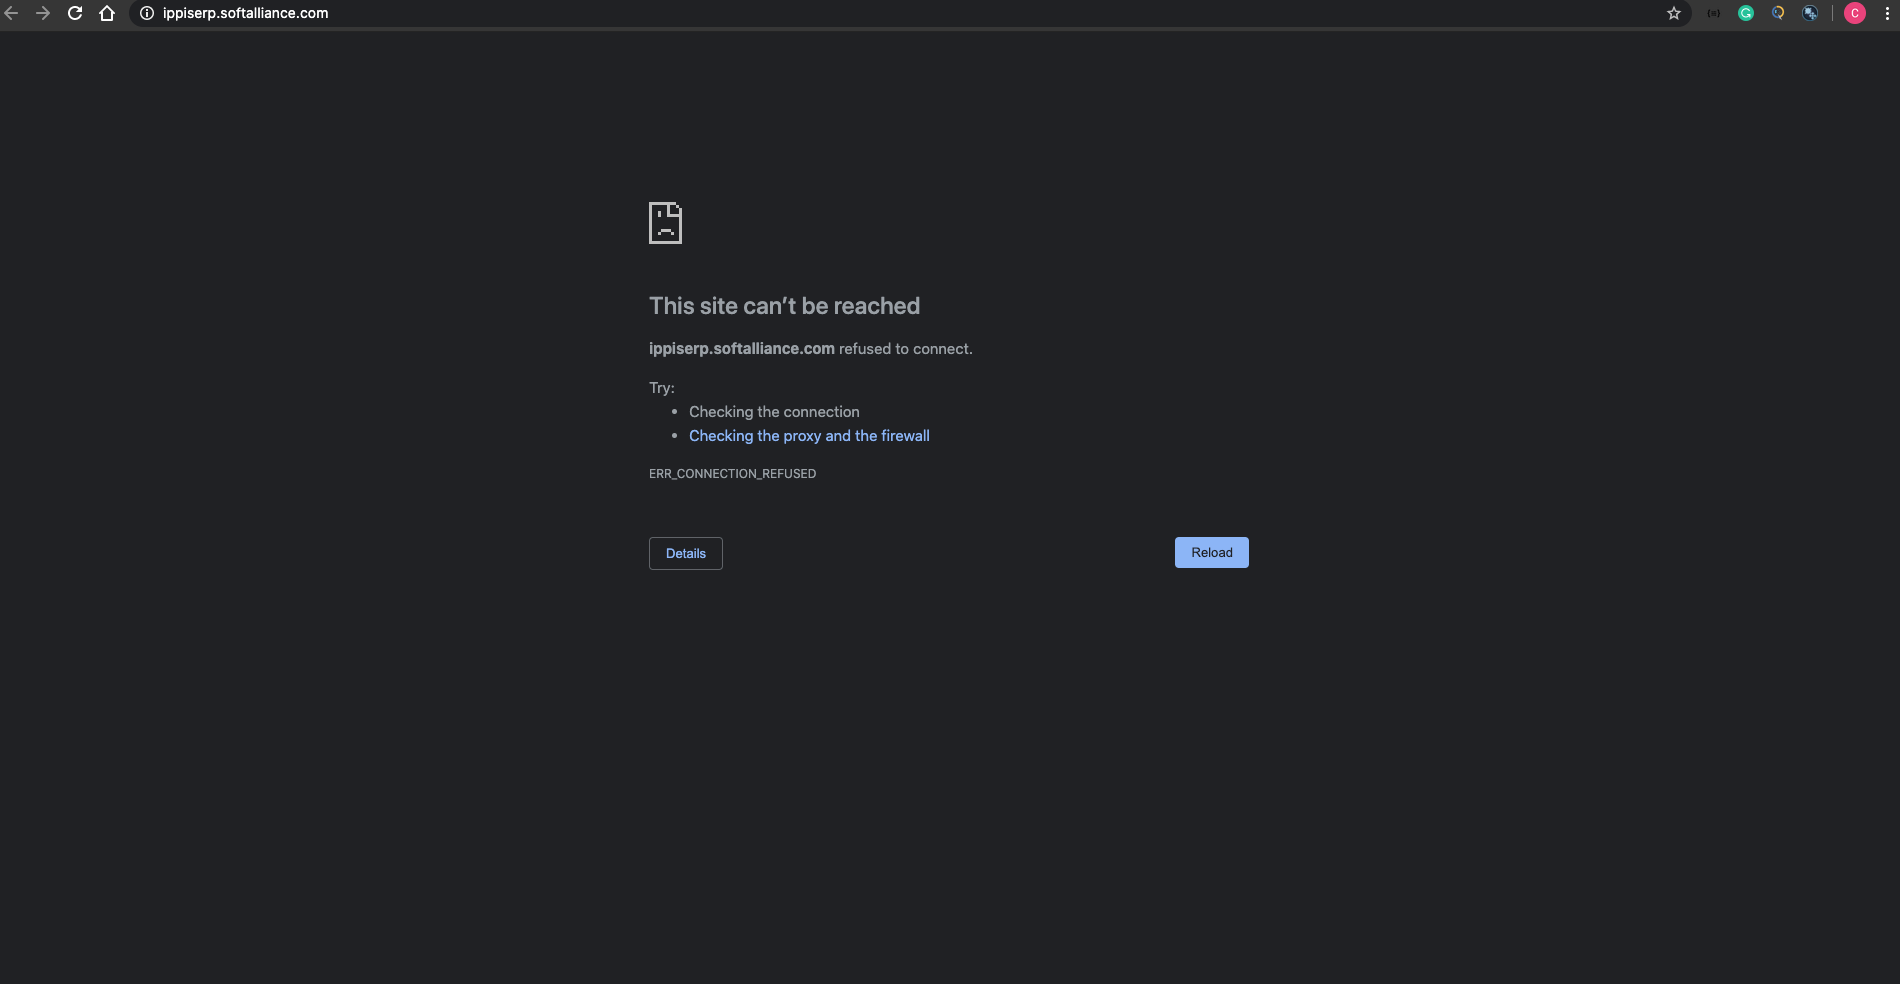Navigate back using the back arrow
The height and width of the screenshot is (984, 1900).
(11, 13)
